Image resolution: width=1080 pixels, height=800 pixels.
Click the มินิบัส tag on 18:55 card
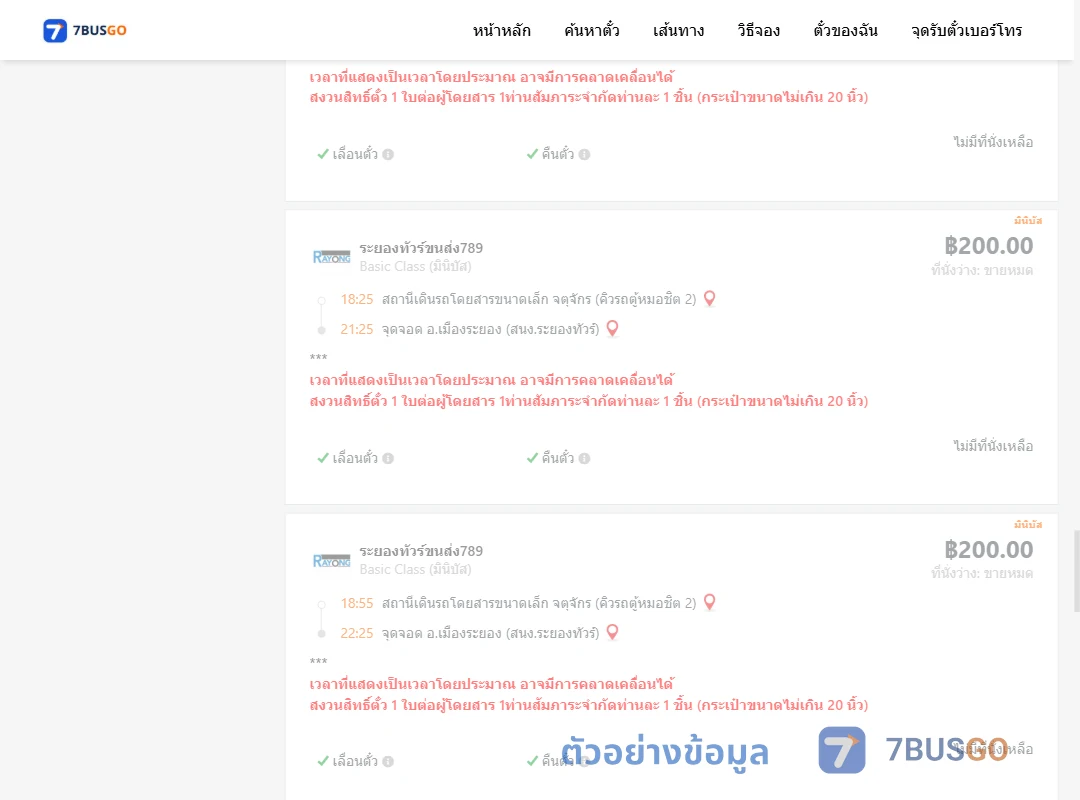point(1028,524)
